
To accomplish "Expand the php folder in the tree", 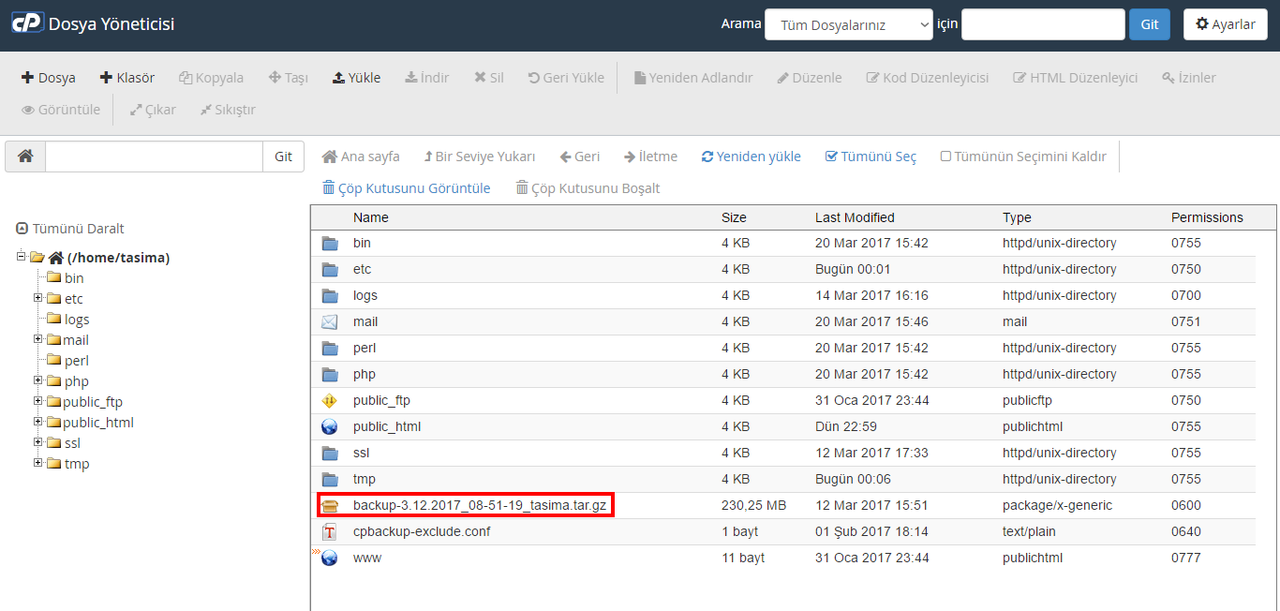I will [38, 381].
